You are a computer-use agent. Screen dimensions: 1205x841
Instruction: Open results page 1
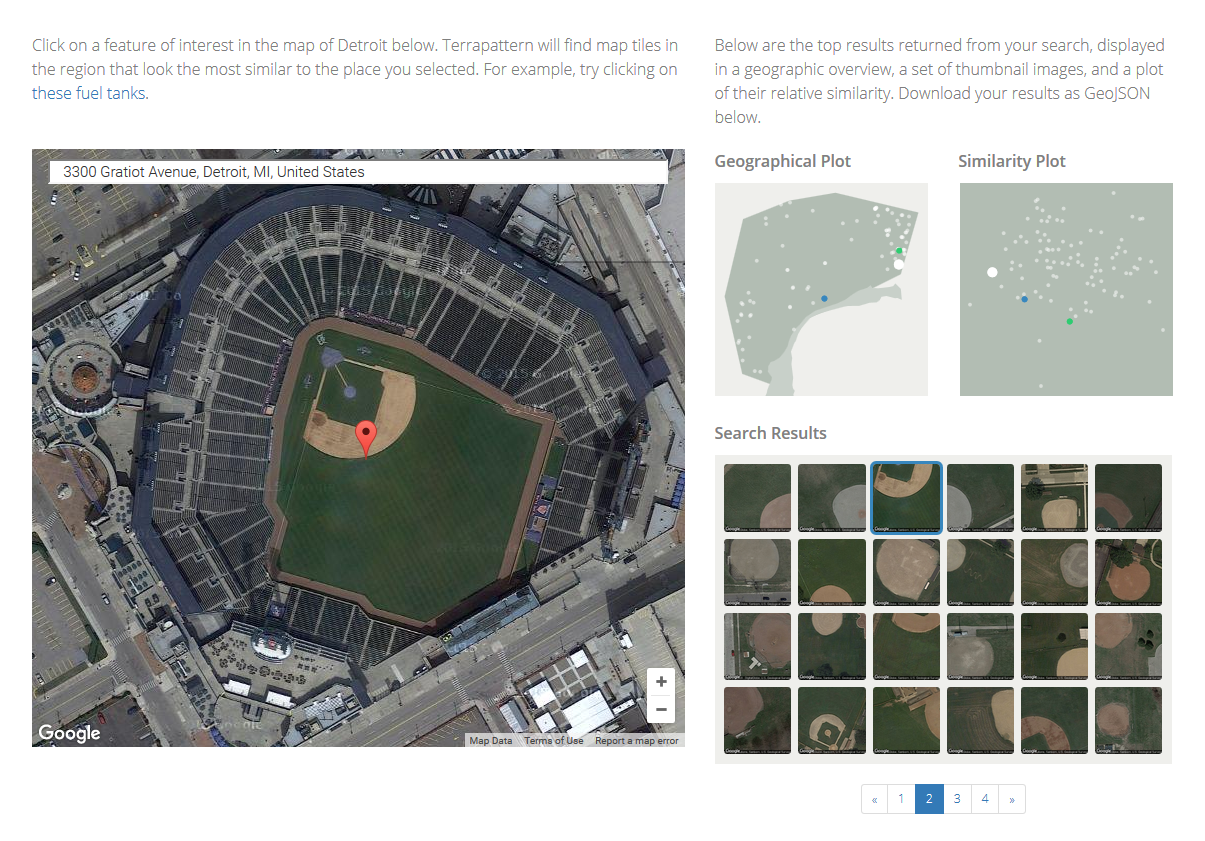(x=901, y=799)
